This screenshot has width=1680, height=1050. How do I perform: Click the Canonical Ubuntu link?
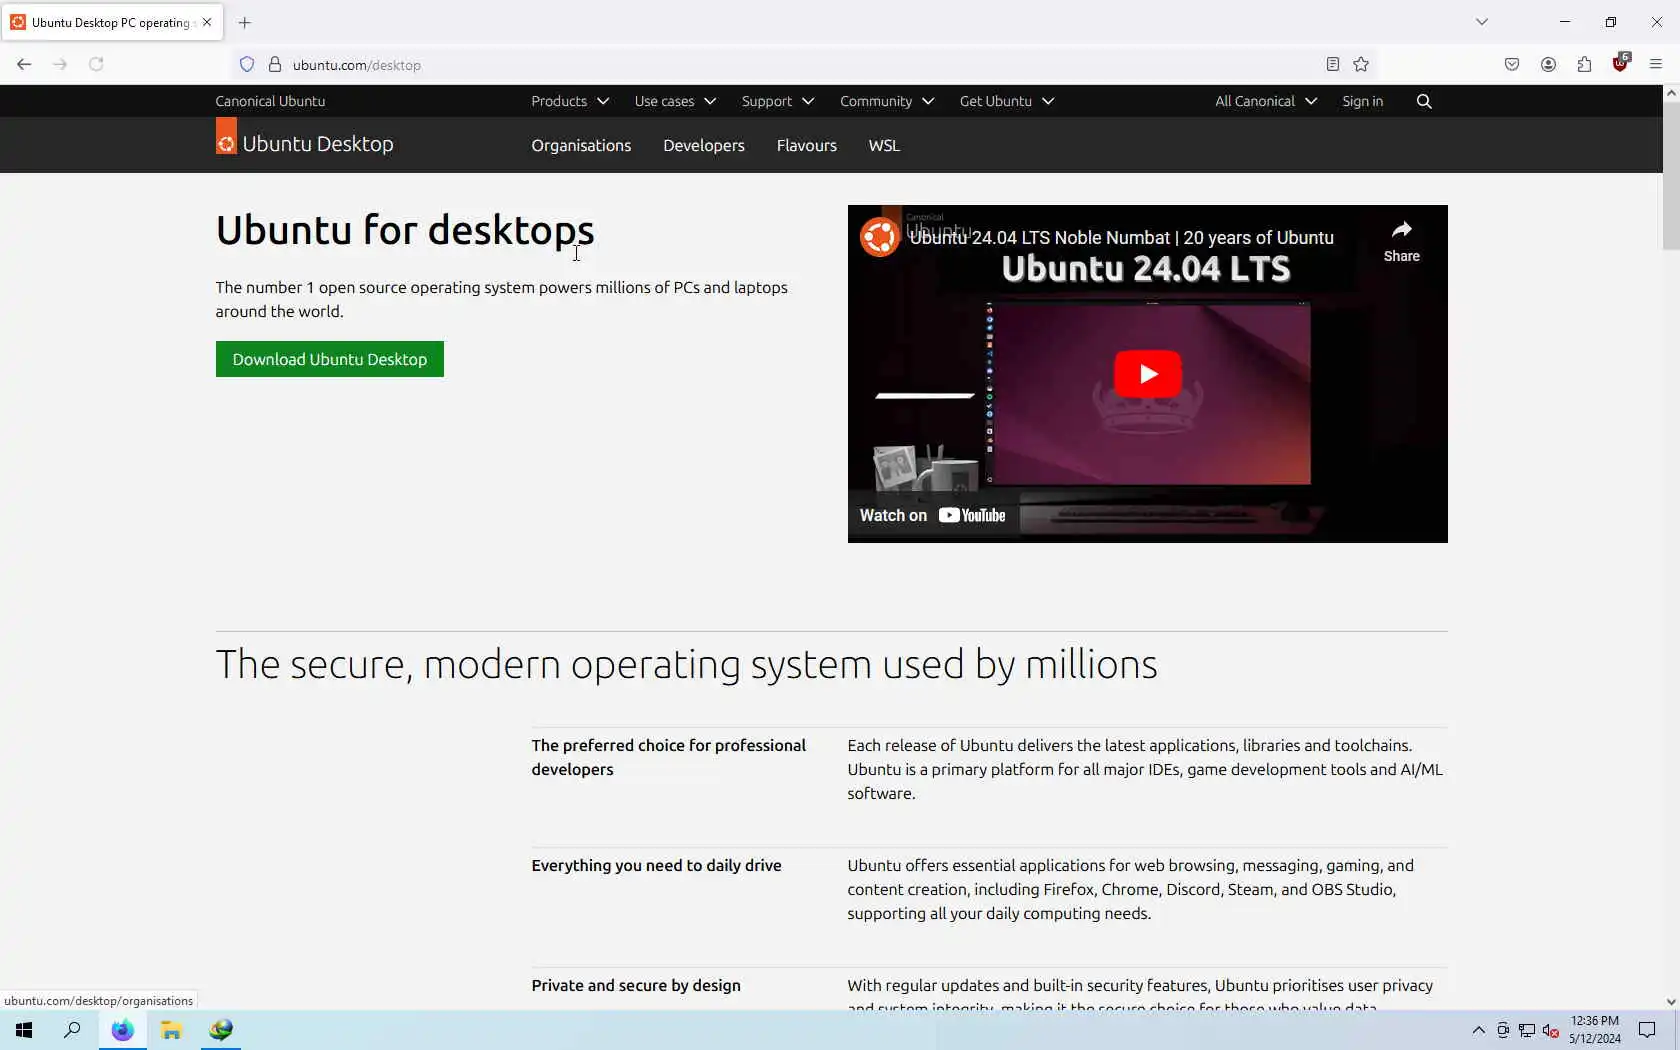[x=270, y=101]
